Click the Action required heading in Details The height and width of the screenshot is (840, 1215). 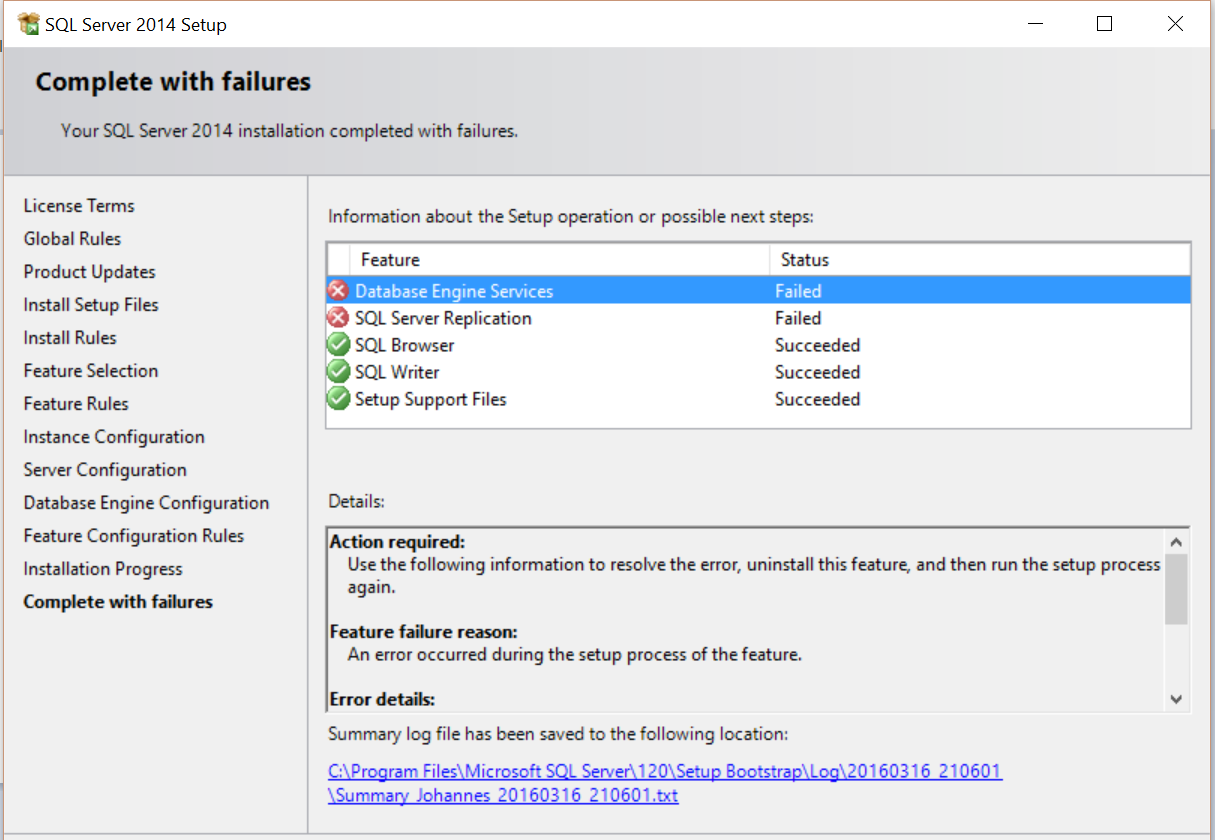(x=398, y=542)
